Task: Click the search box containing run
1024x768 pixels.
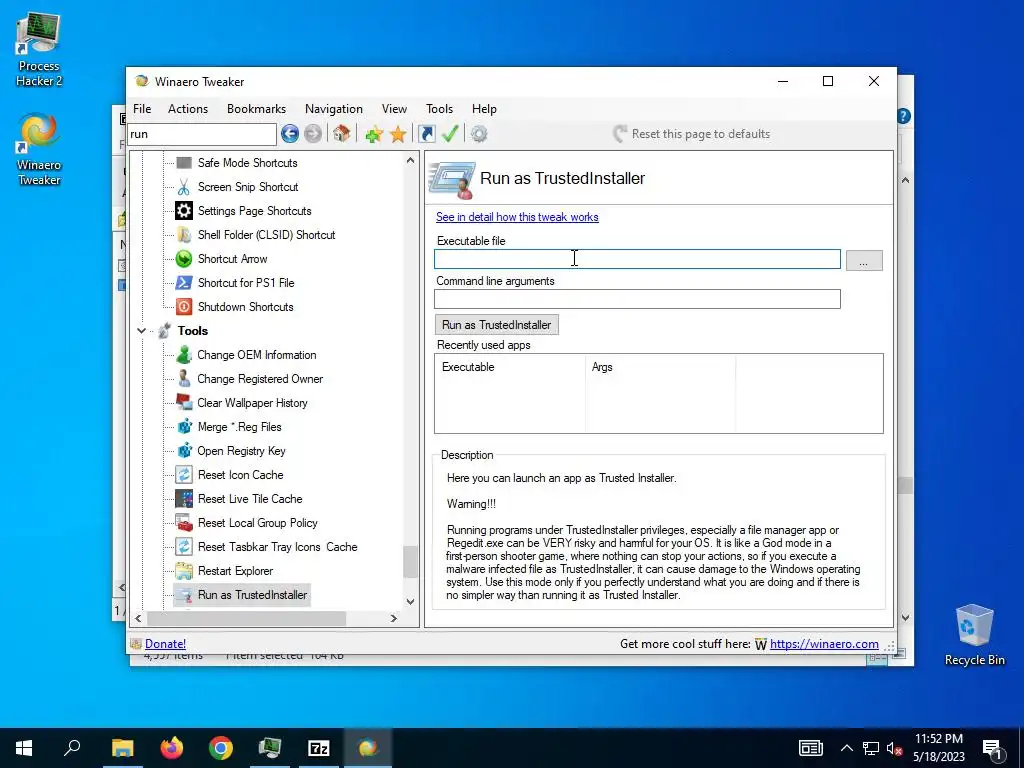Action: pyautogui.click(x=202, y=134)
